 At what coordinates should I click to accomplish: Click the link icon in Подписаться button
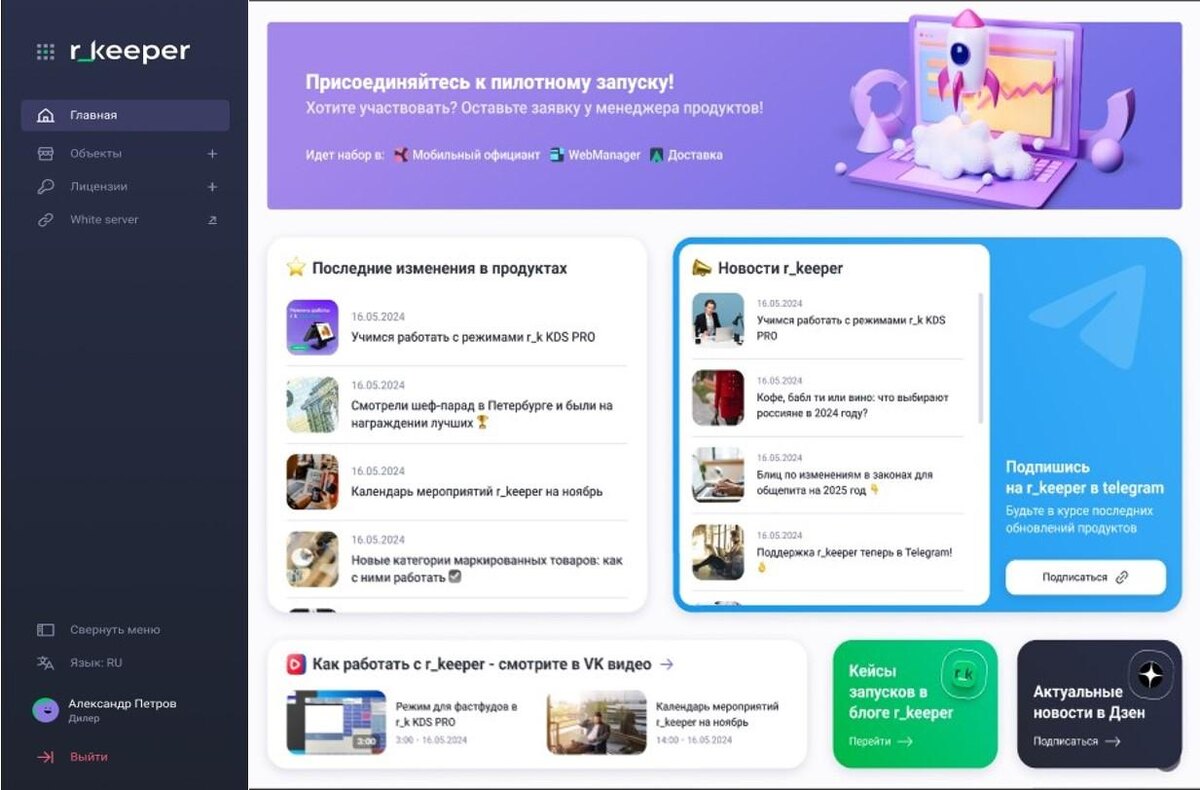(x=1122, y=577)
